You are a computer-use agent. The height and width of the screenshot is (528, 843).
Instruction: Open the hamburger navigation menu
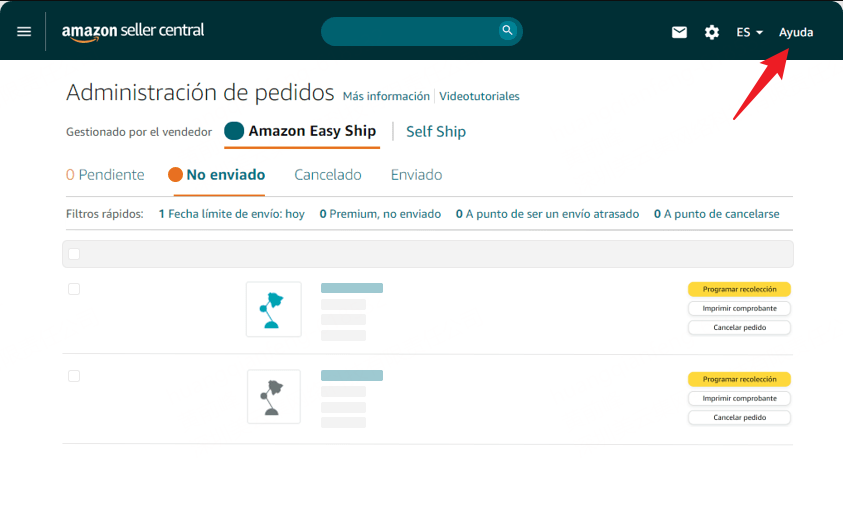(x=24, y=32)
